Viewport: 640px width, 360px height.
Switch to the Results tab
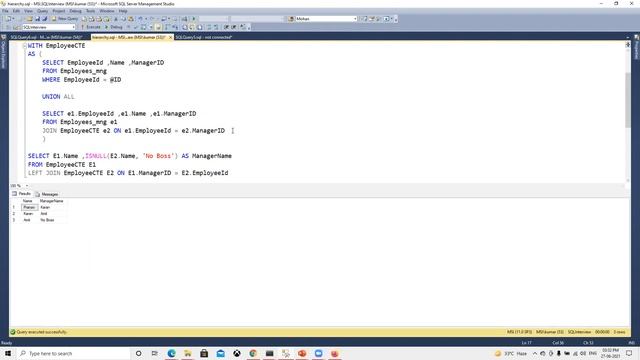coord(22,194)
